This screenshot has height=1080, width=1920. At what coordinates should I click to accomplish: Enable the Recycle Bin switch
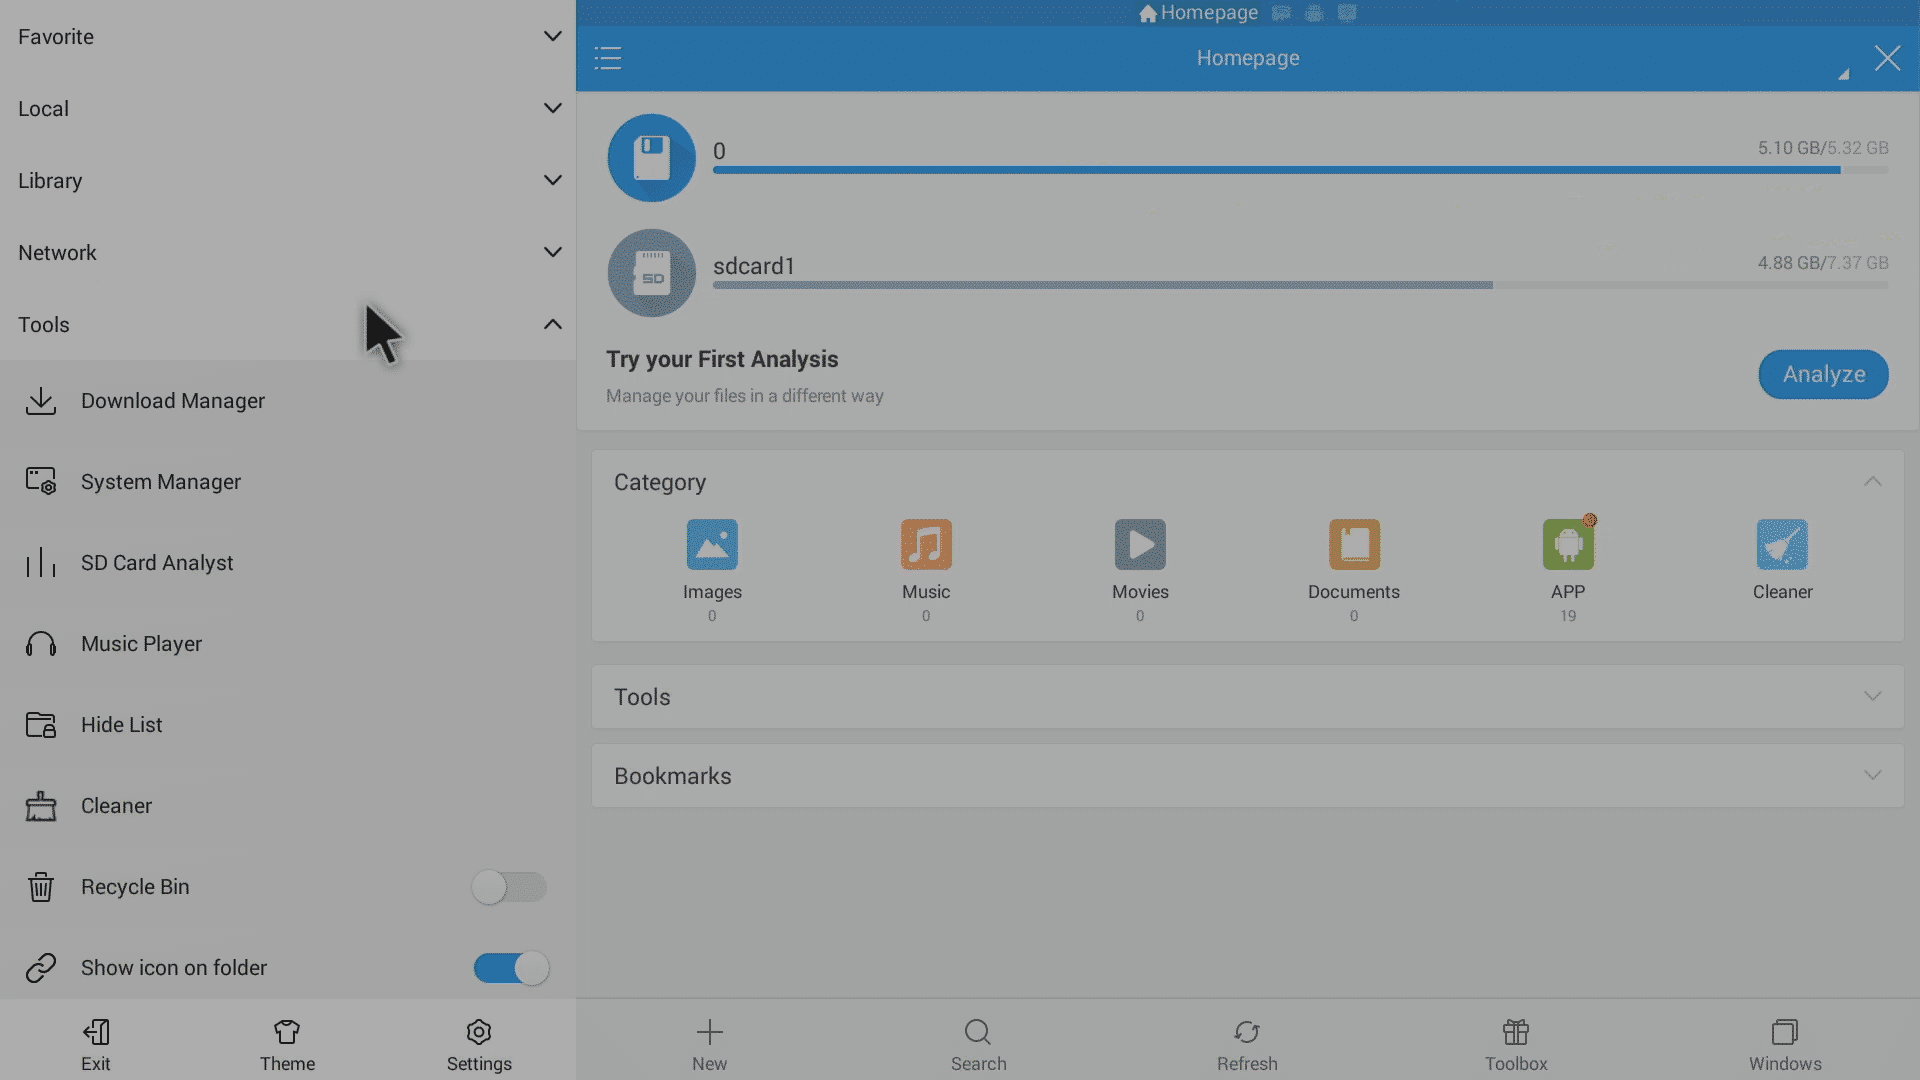tap(509, 887)
